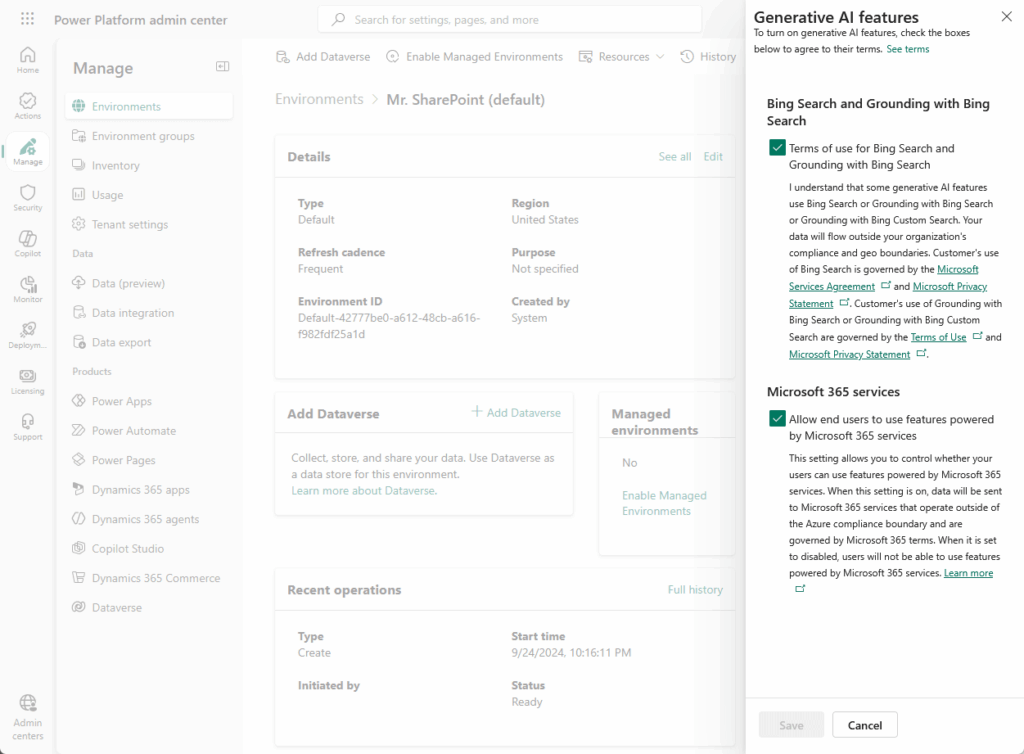Click See all in Details card
1024x754 pixels.
pos(675,157)
